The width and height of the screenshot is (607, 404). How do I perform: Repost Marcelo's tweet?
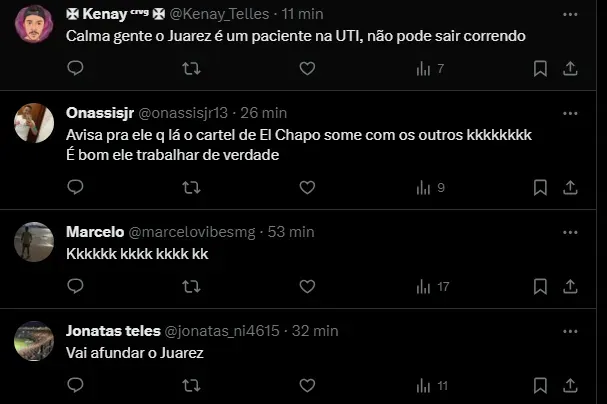191,287
